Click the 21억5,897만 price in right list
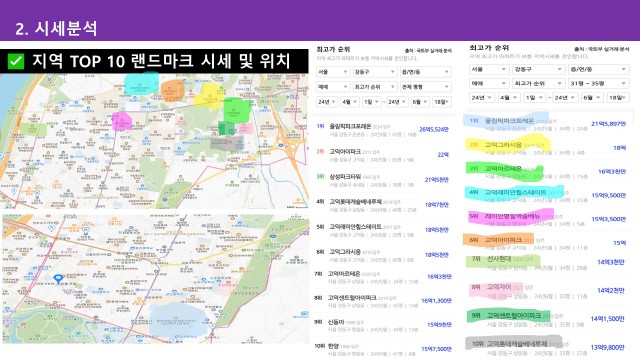The height and width of the screenshot is (360, 640). pyautogui.click(x=608, y=124)
